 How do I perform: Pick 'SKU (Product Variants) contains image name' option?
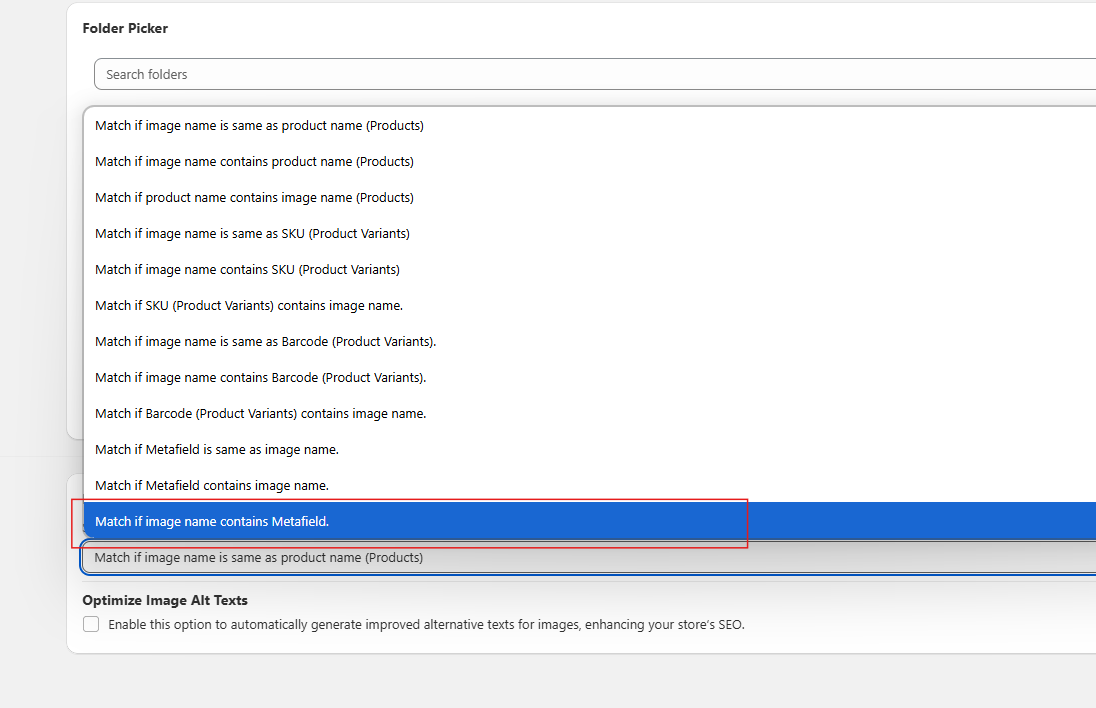click(249, 306)
